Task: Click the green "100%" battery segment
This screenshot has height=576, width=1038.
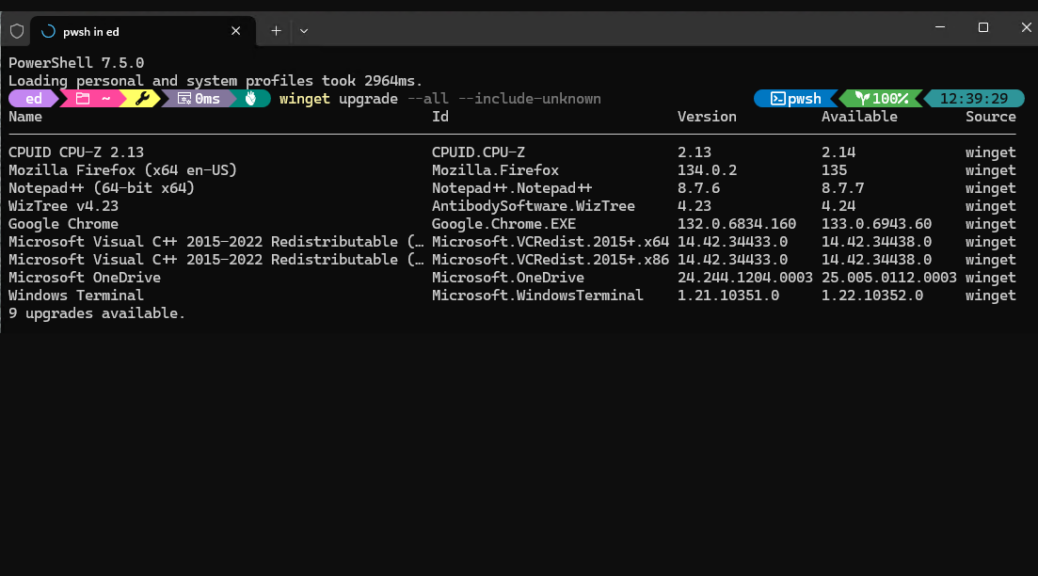Action: click(x=882, y=99)
